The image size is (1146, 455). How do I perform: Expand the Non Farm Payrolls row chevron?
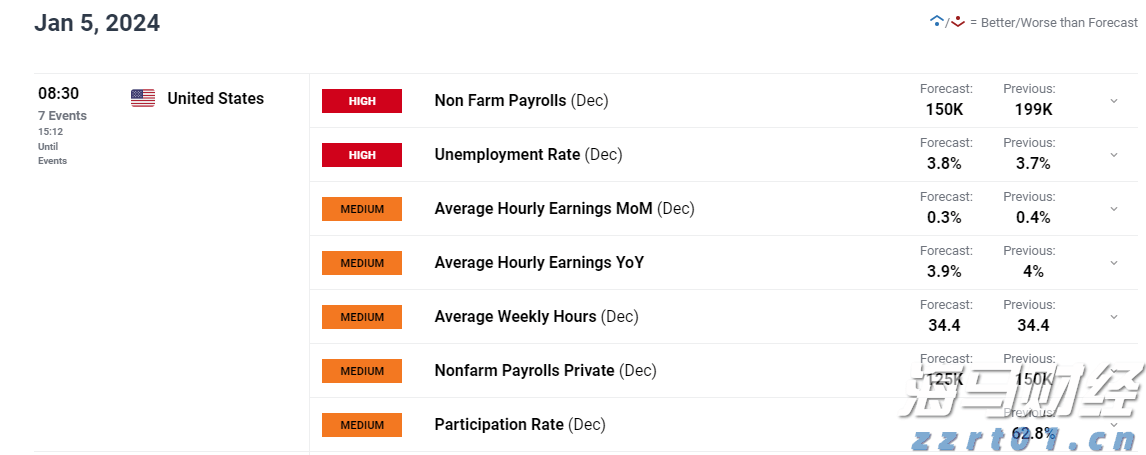[x=1114, y=101]
